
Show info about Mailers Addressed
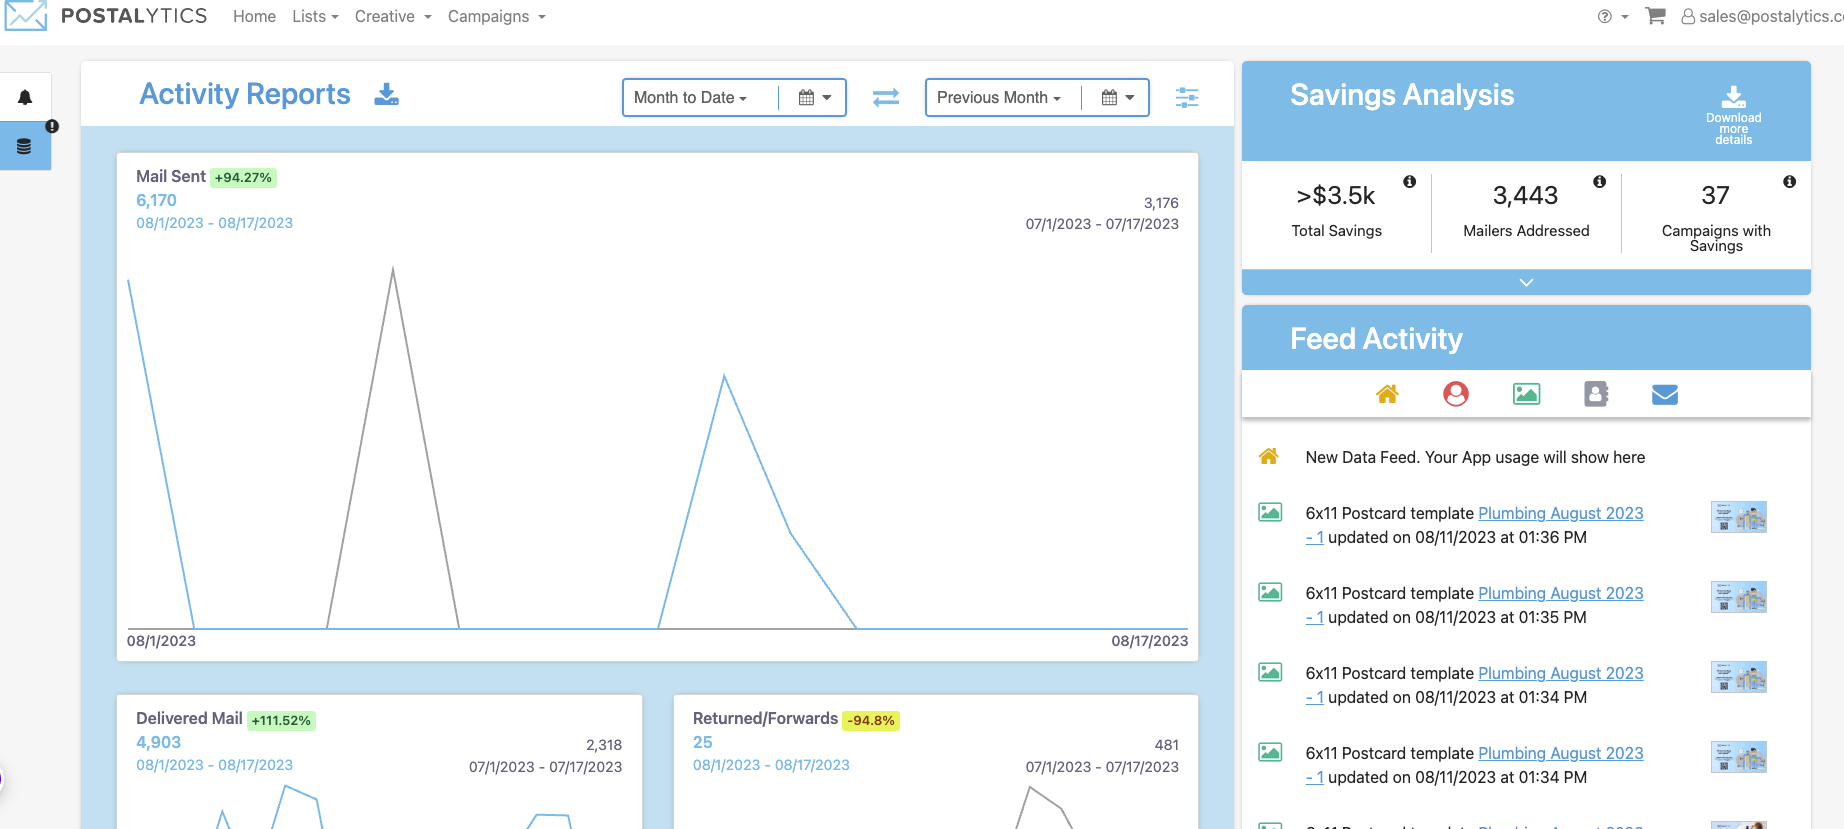tap(1599, 182)
